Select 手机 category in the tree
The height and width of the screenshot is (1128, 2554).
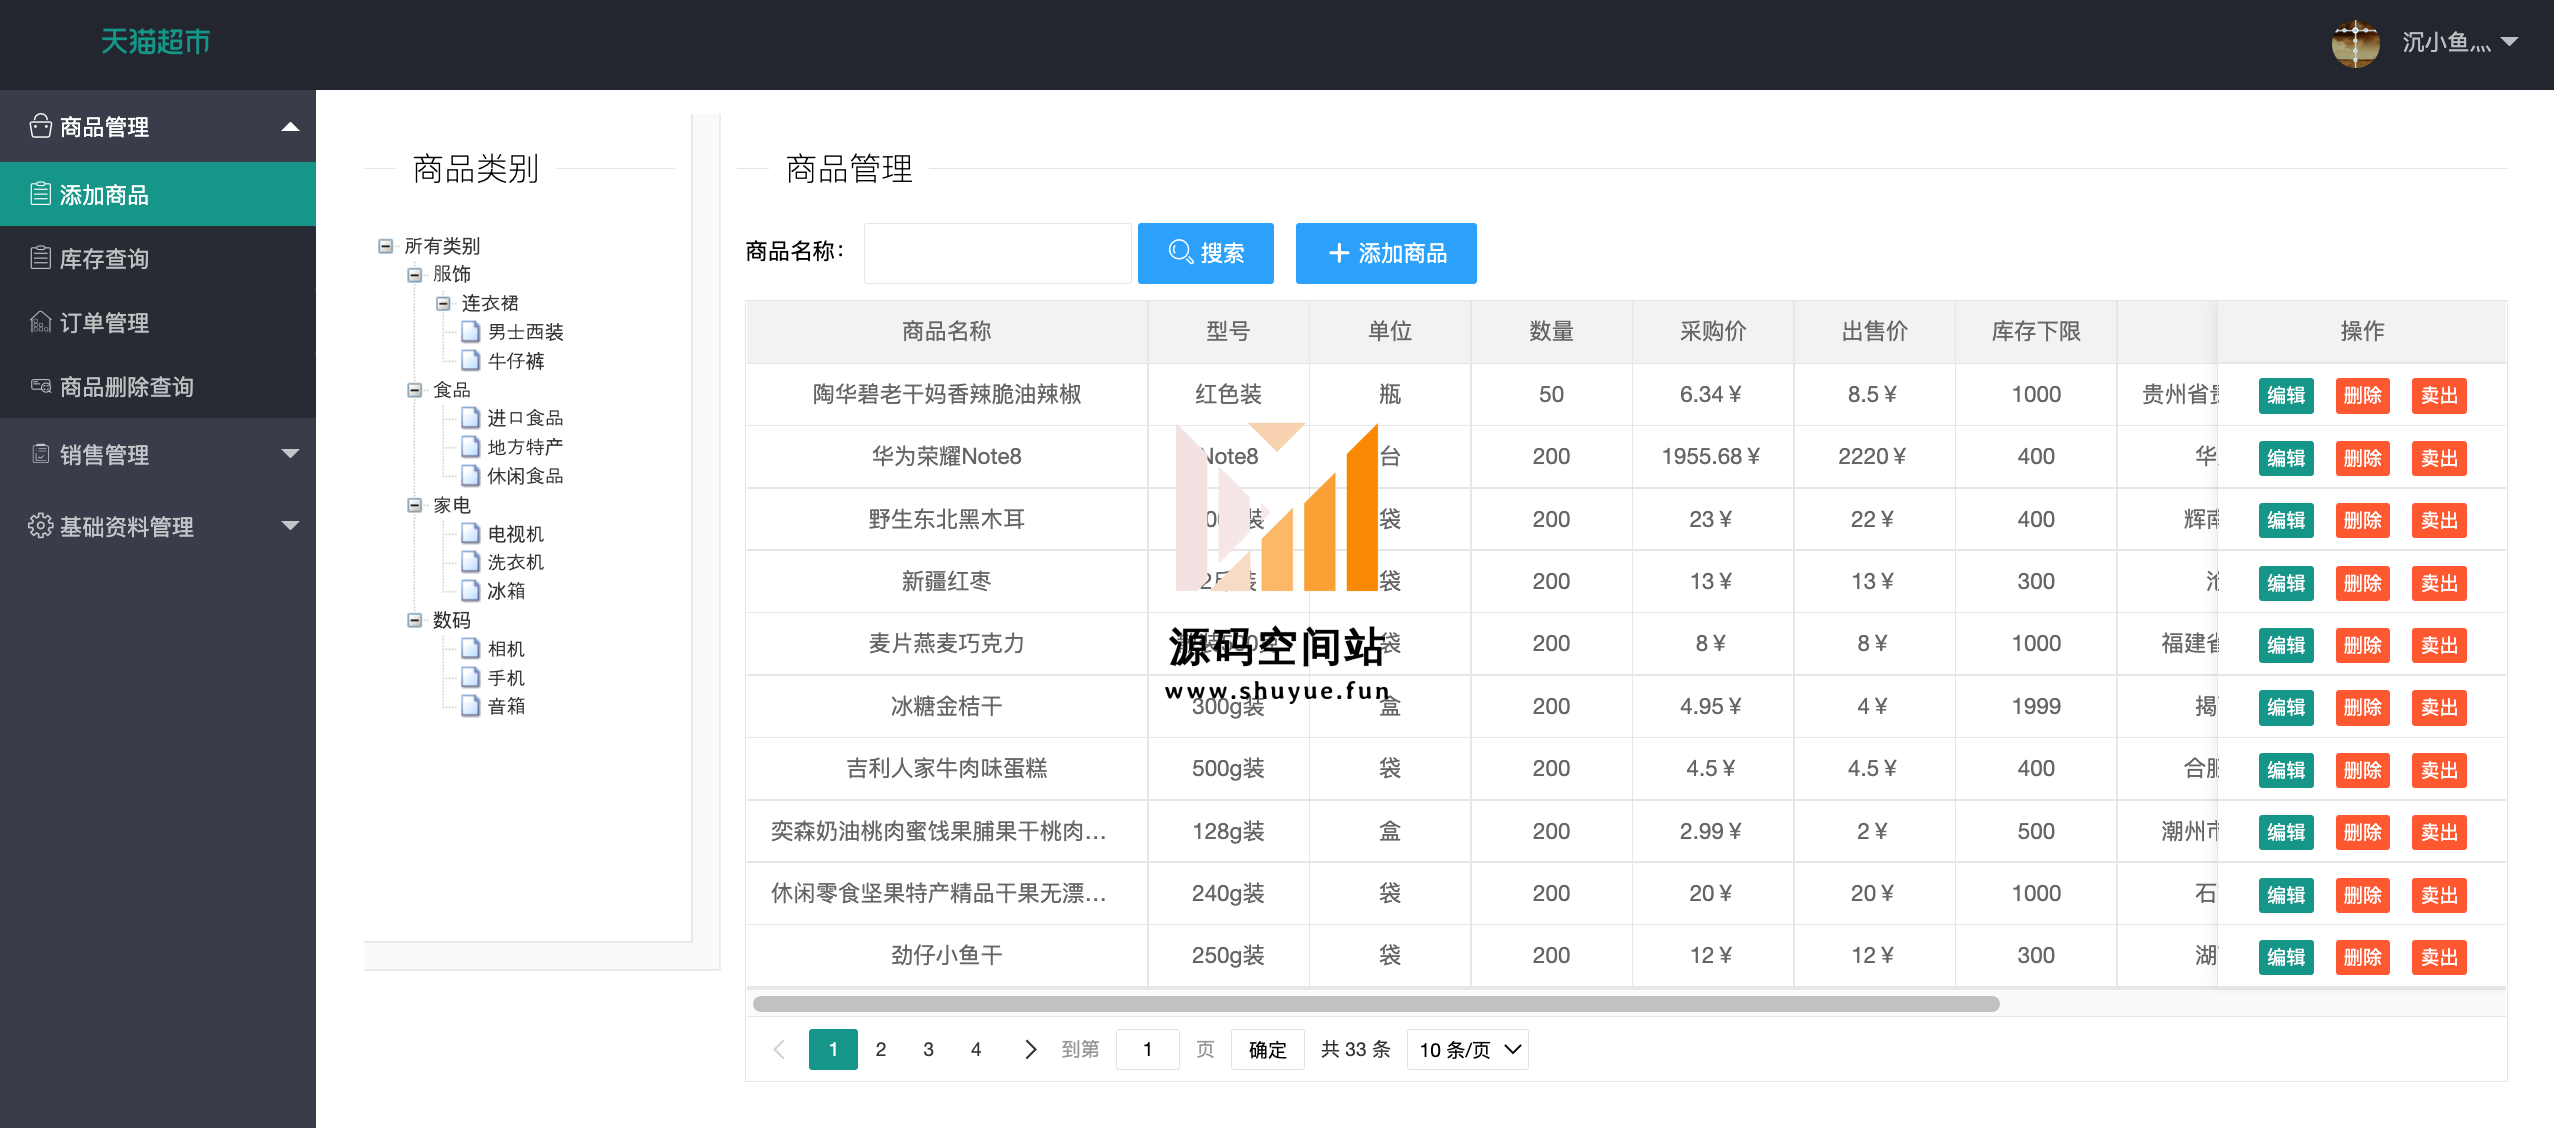[506, 677]
